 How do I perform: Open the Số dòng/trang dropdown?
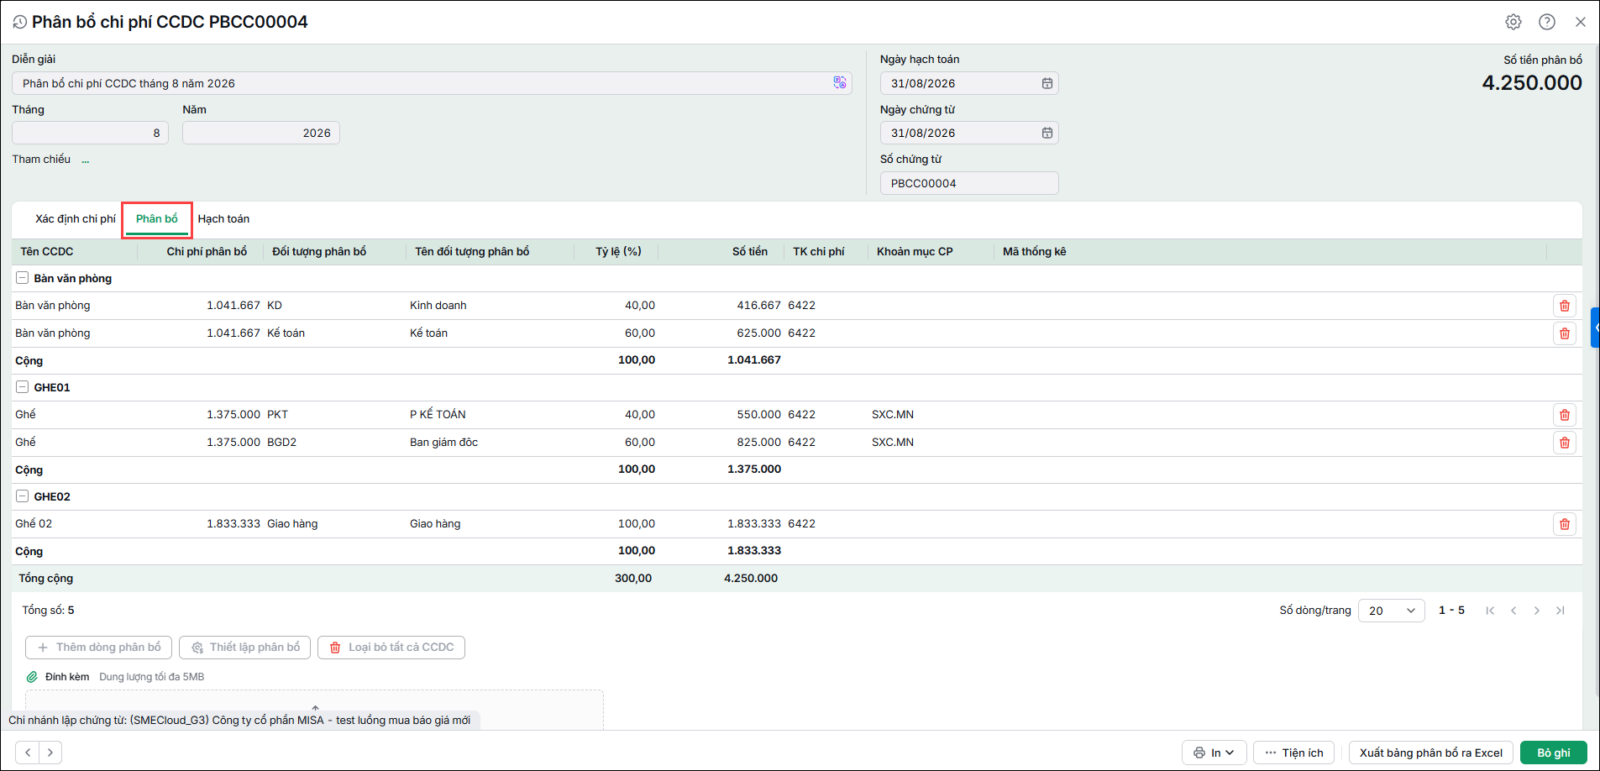tap(1391, 611)
